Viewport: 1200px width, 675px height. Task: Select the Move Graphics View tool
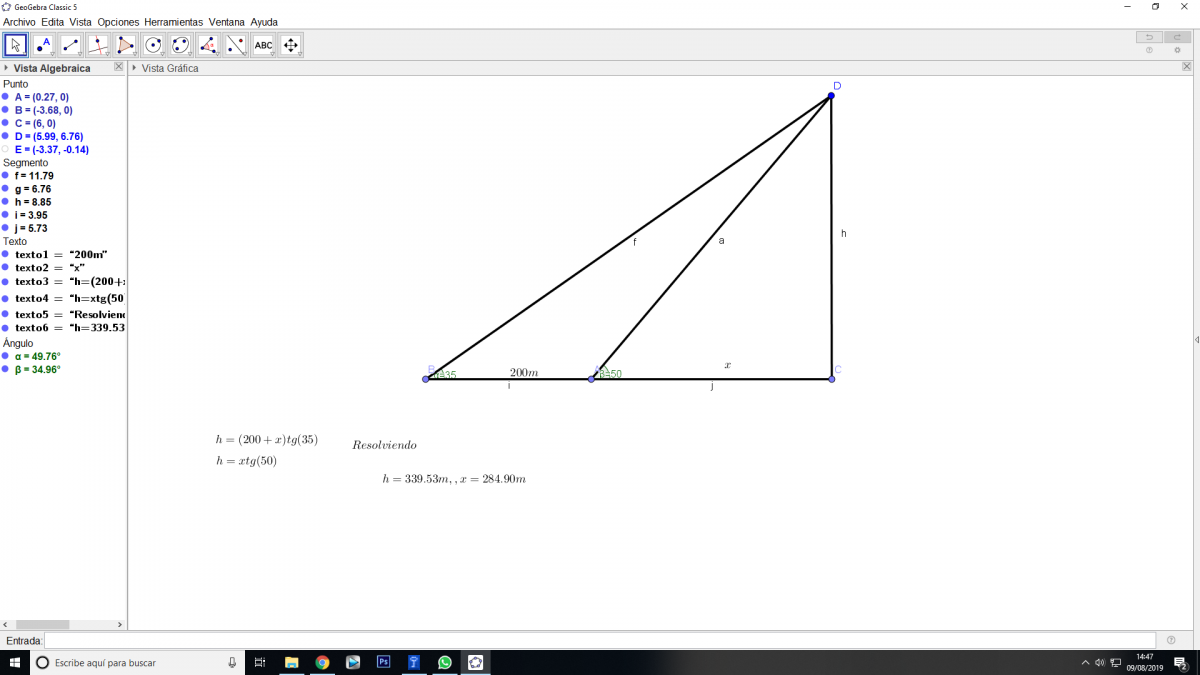pyautogui.click(x=291, y=45)
